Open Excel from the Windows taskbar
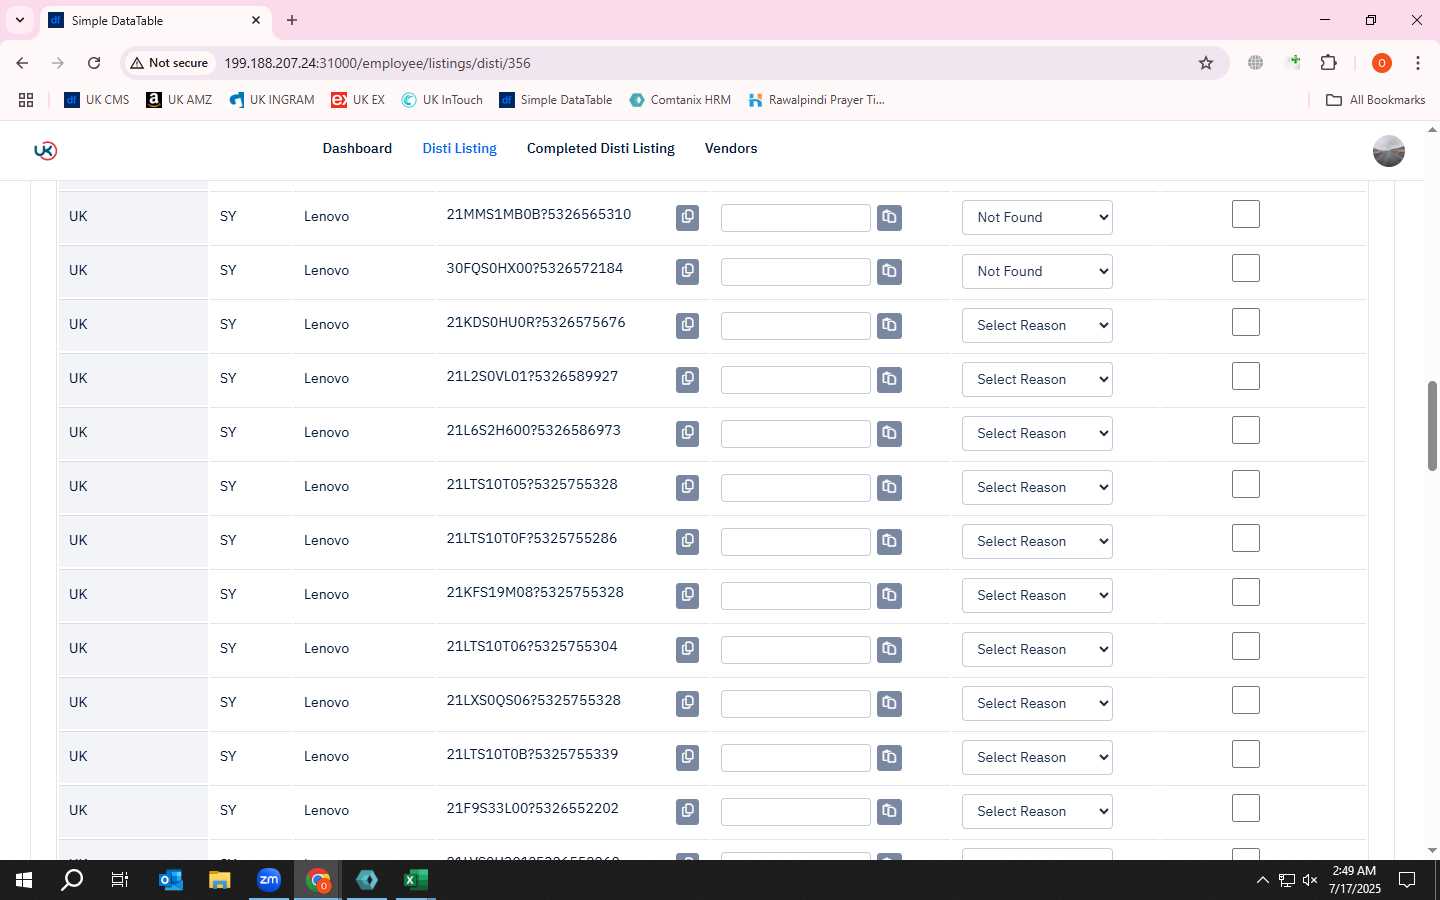Image resolution: width=1440 pixels, height=900 pixels. [x=415, y=880]
